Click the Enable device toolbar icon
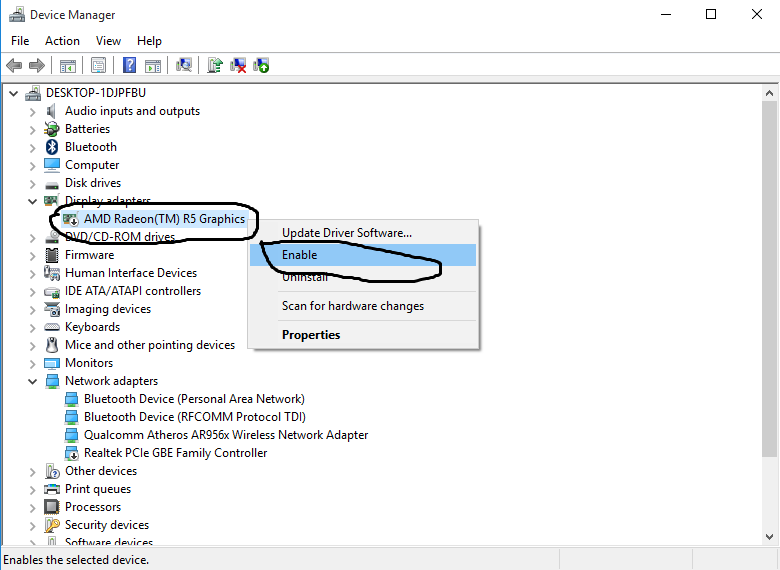The width and height of the screenshot is (780, 570). point(261,65)
